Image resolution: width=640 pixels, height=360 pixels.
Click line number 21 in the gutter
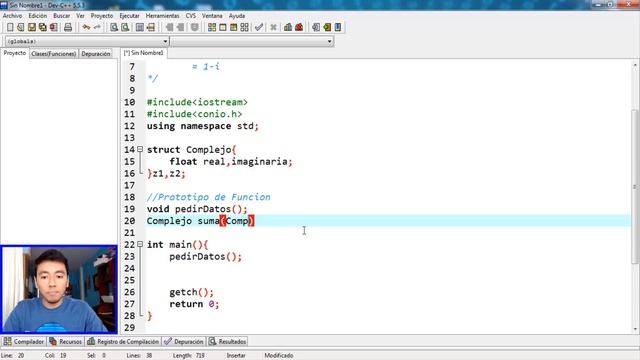[130, 233]
